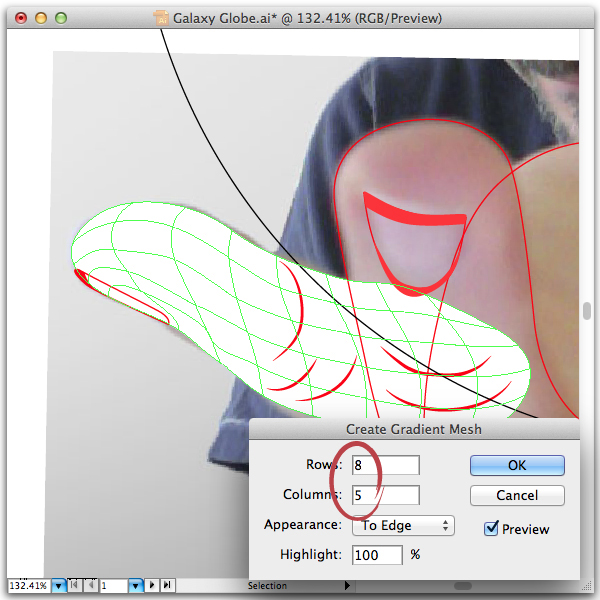Click the Columns input field
Screen dimensions: 600x600
386,495
